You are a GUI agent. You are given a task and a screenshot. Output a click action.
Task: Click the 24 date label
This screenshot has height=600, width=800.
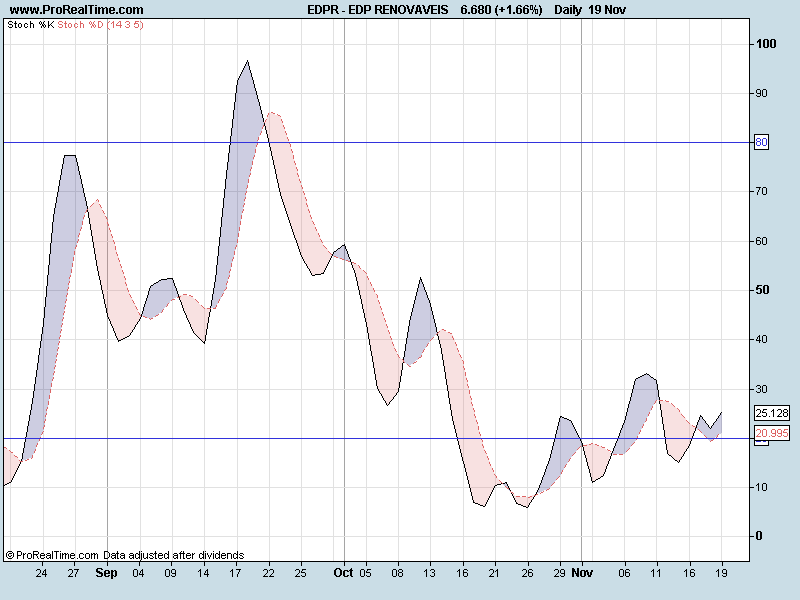pos(41,573)
